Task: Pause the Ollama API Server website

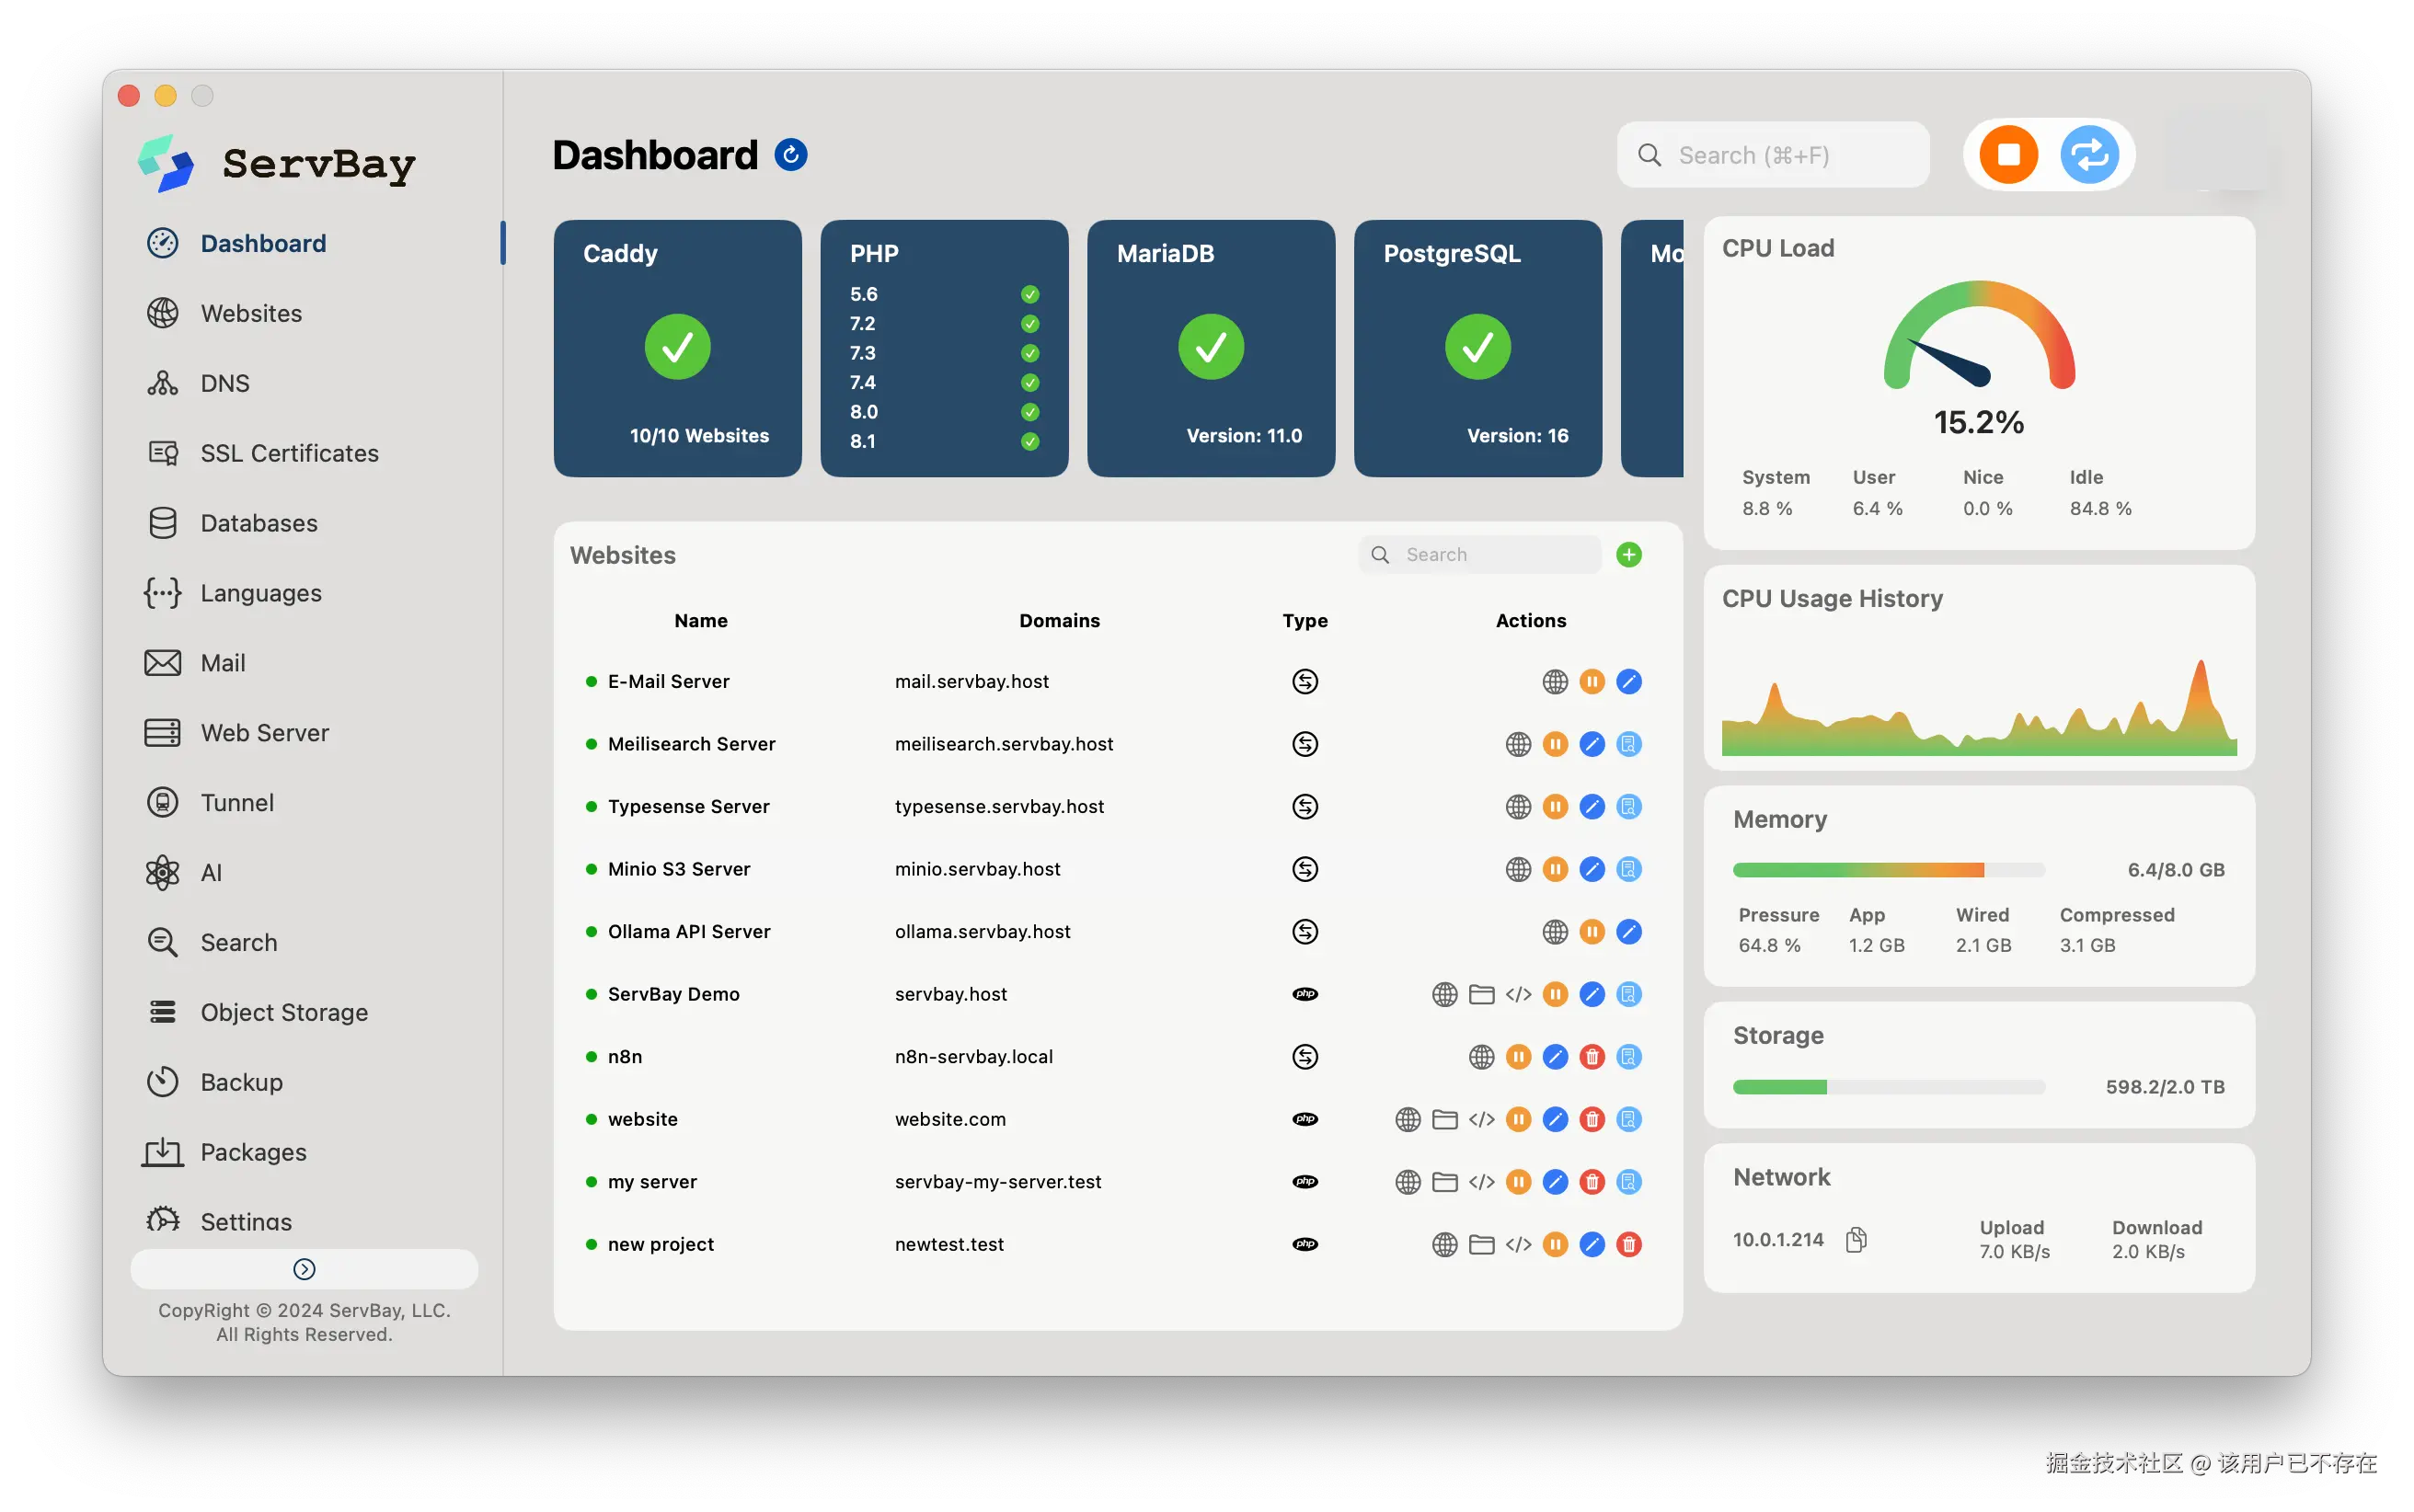Action: pyautogui.click(x=1592, y=932)
